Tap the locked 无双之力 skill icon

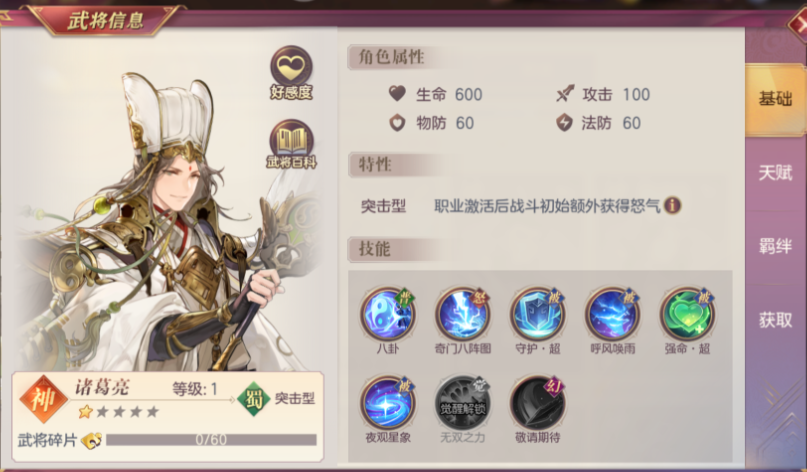[462, 403]
